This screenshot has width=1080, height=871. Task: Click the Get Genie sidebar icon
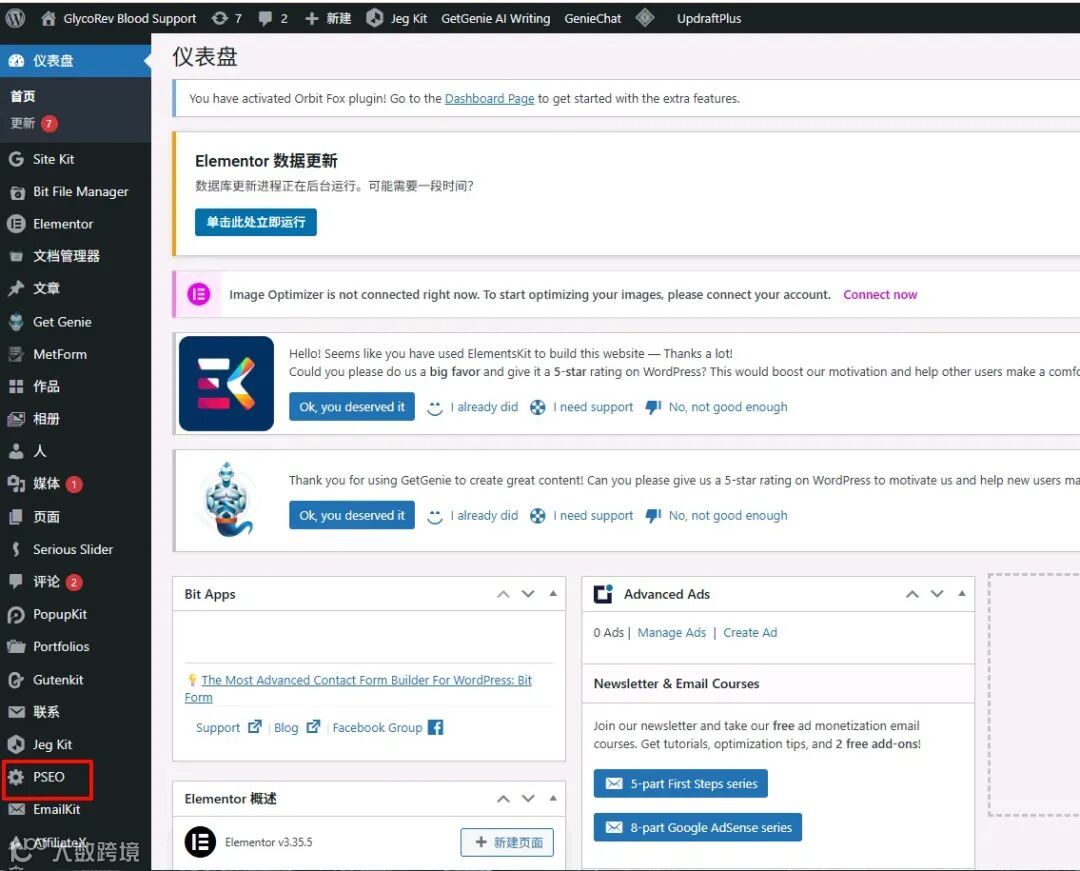click(x=17, y=322)
